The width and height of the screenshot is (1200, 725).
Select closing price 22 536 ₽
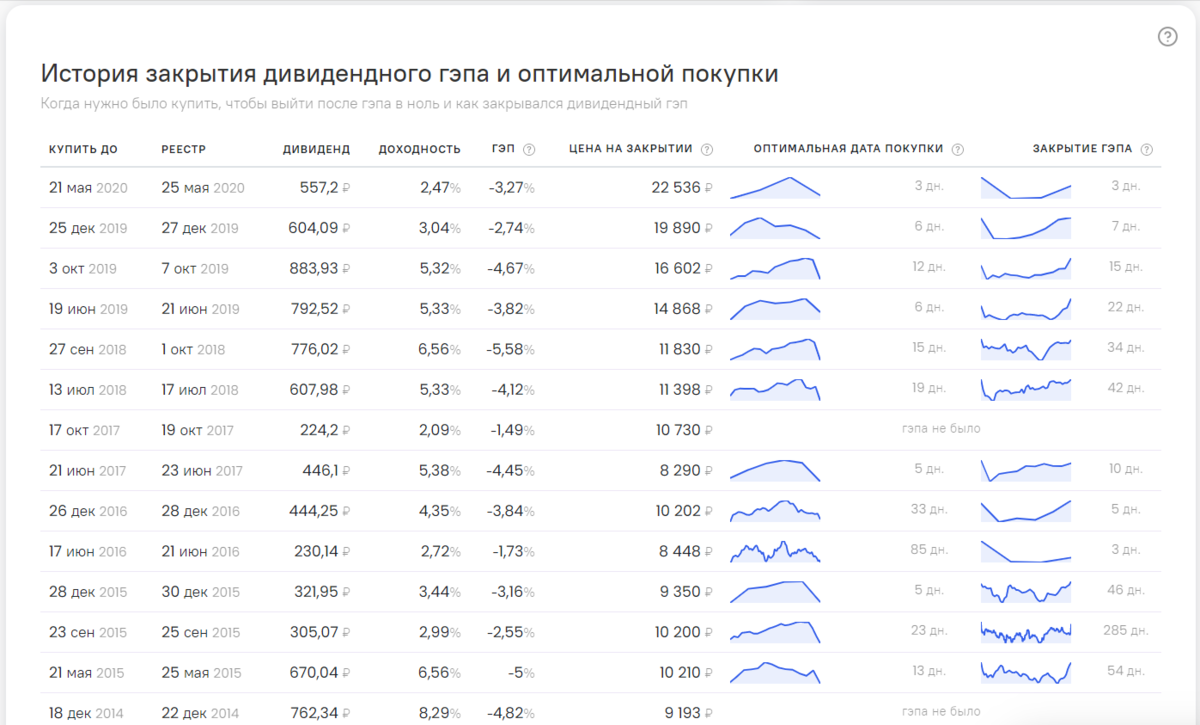(x=682, y=188)
